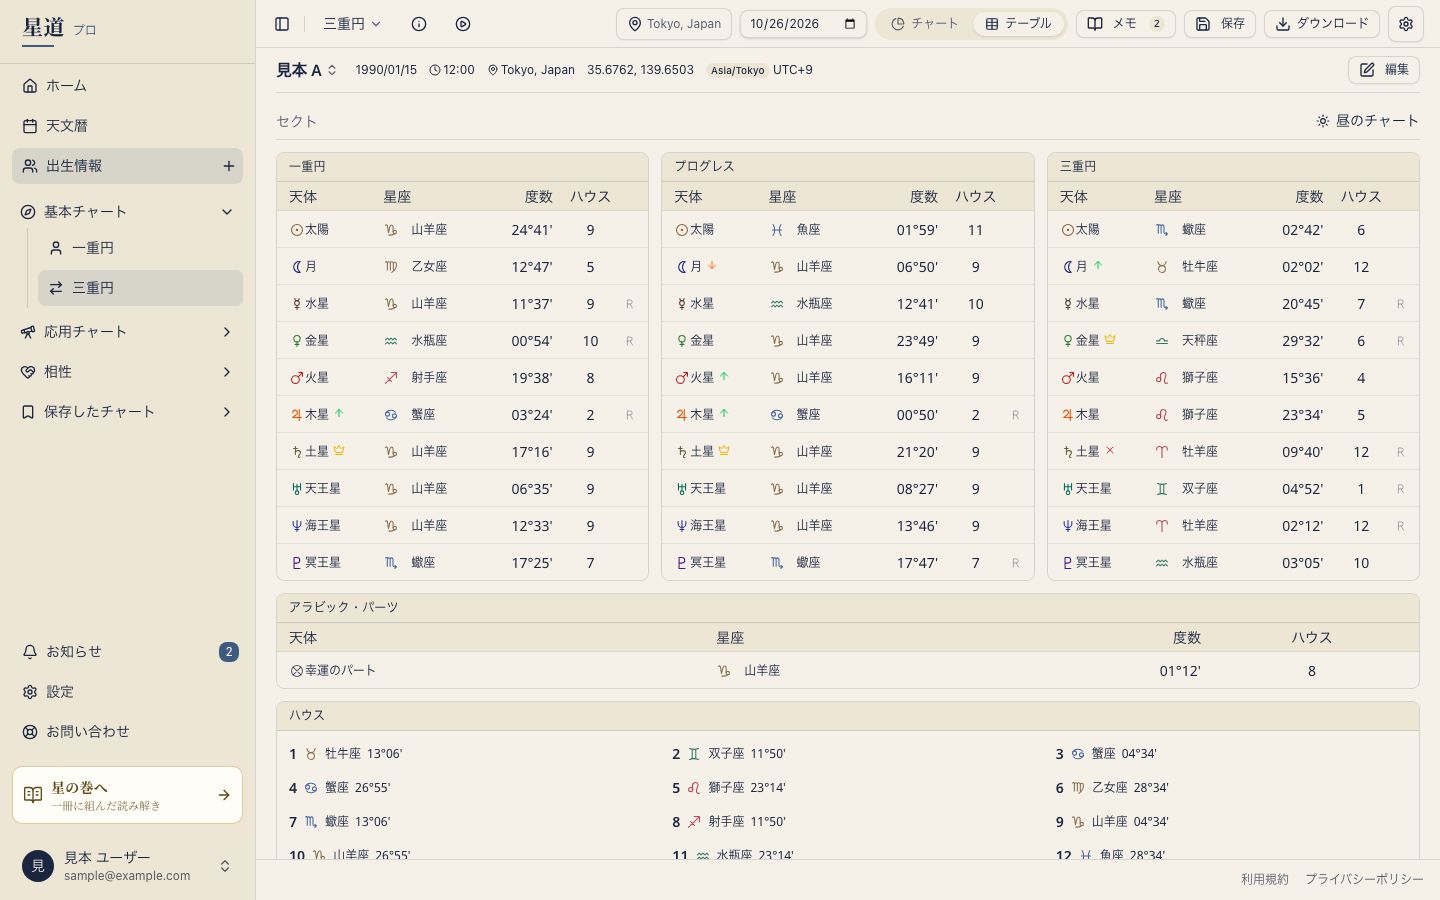Open the settings gear in toolbar
The width and height of the screenshot is (1440, 900).
(x=1406, y=24)
